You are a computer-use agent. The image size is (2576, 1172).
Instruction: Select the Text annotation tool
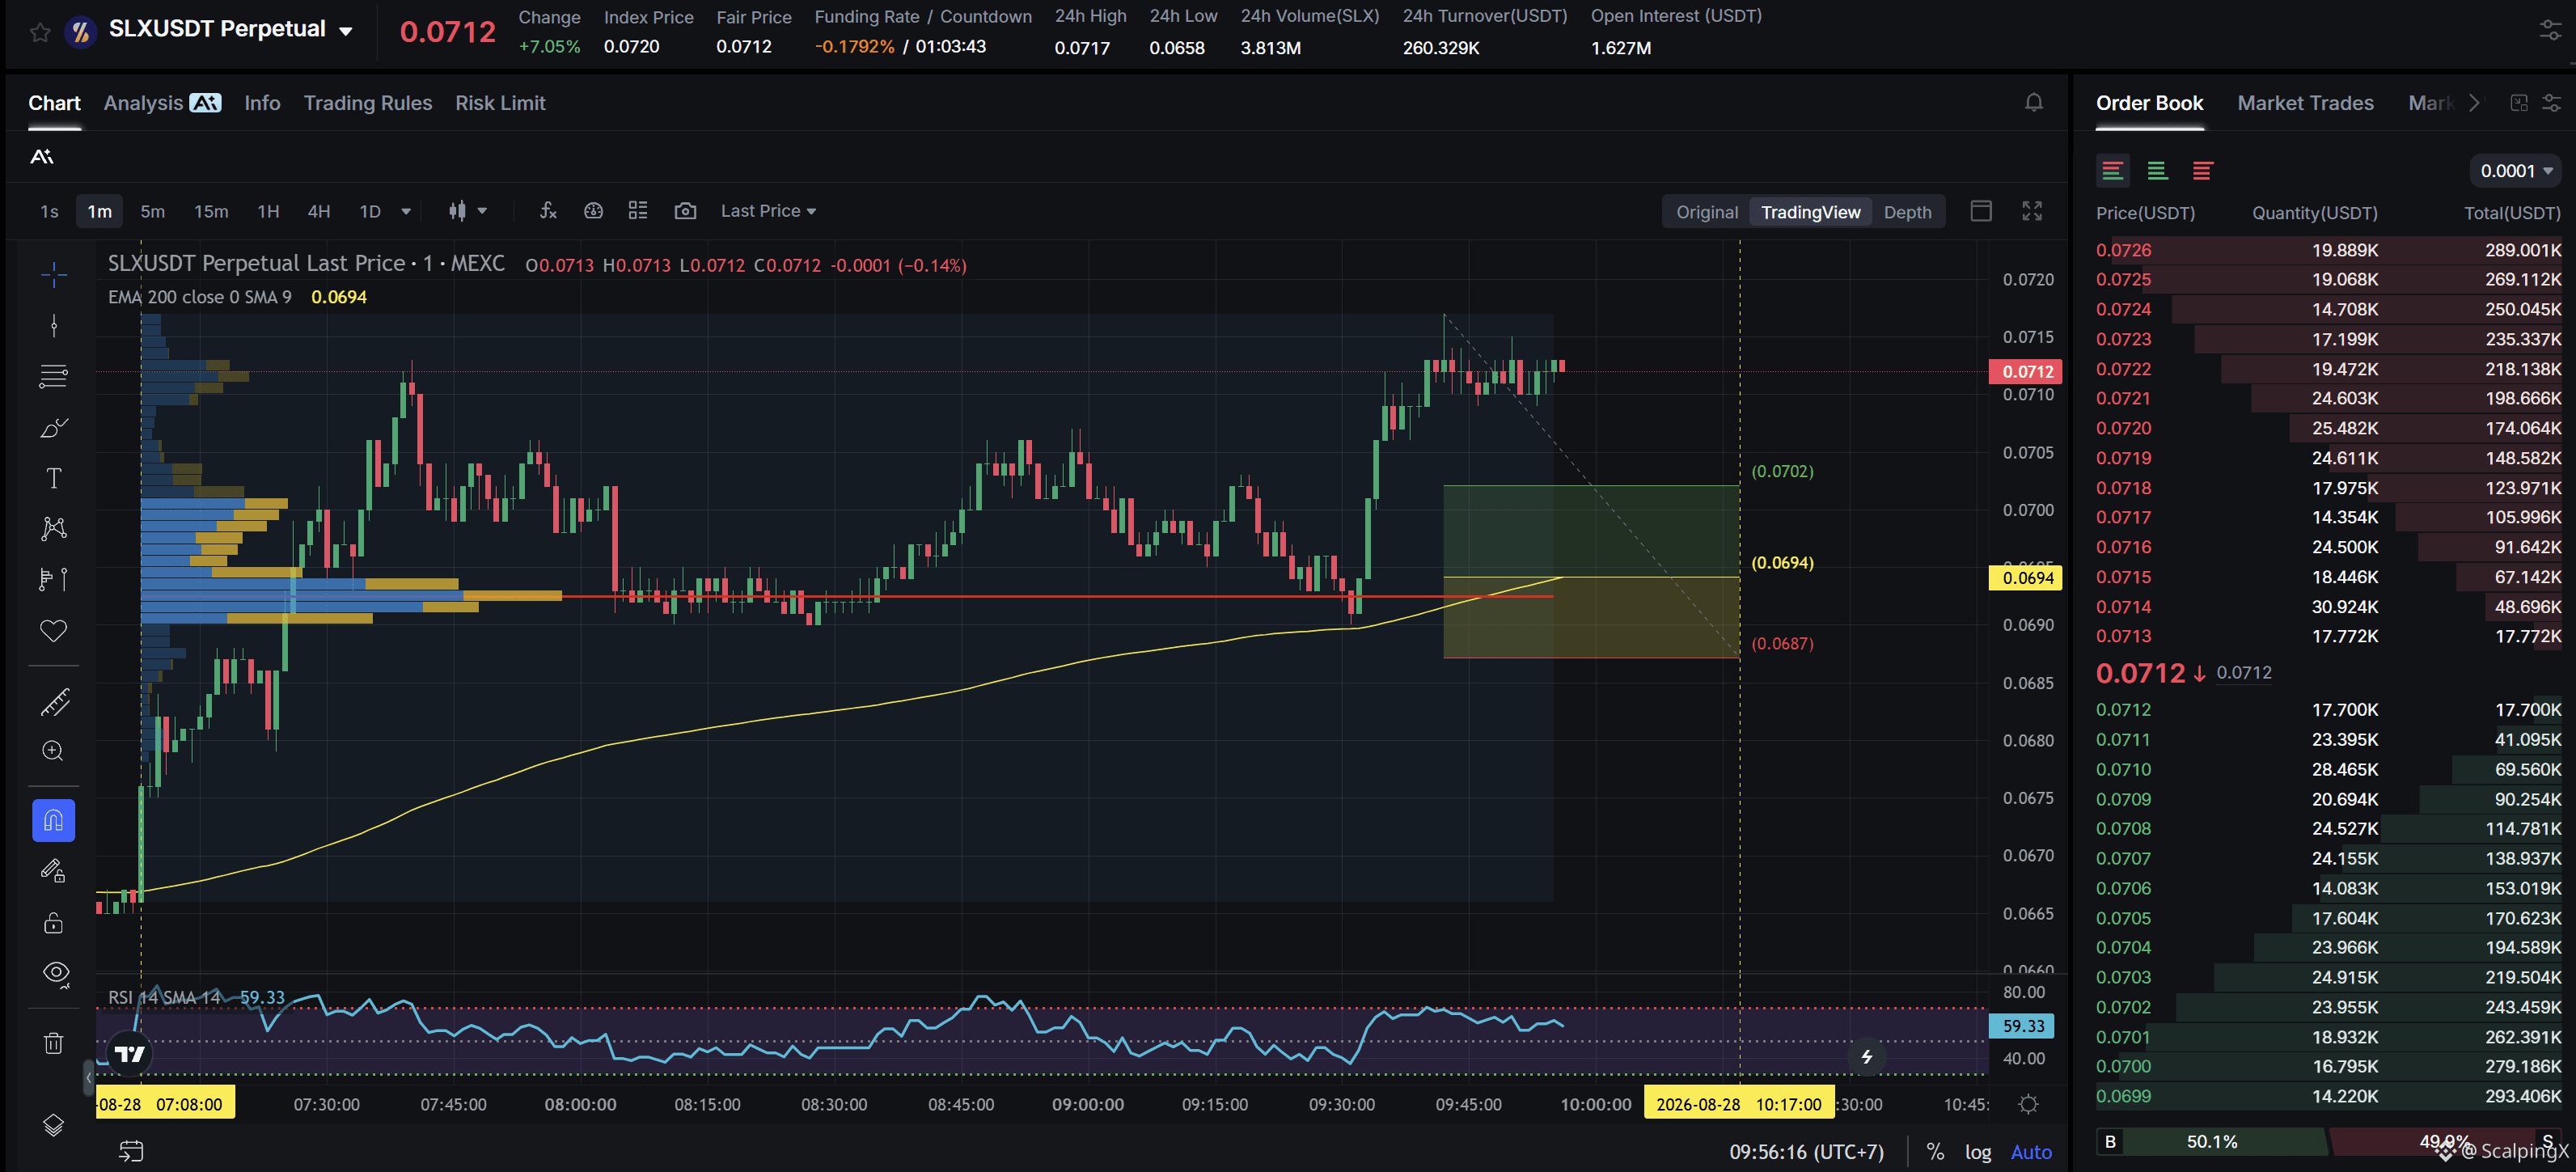point(54,478)
